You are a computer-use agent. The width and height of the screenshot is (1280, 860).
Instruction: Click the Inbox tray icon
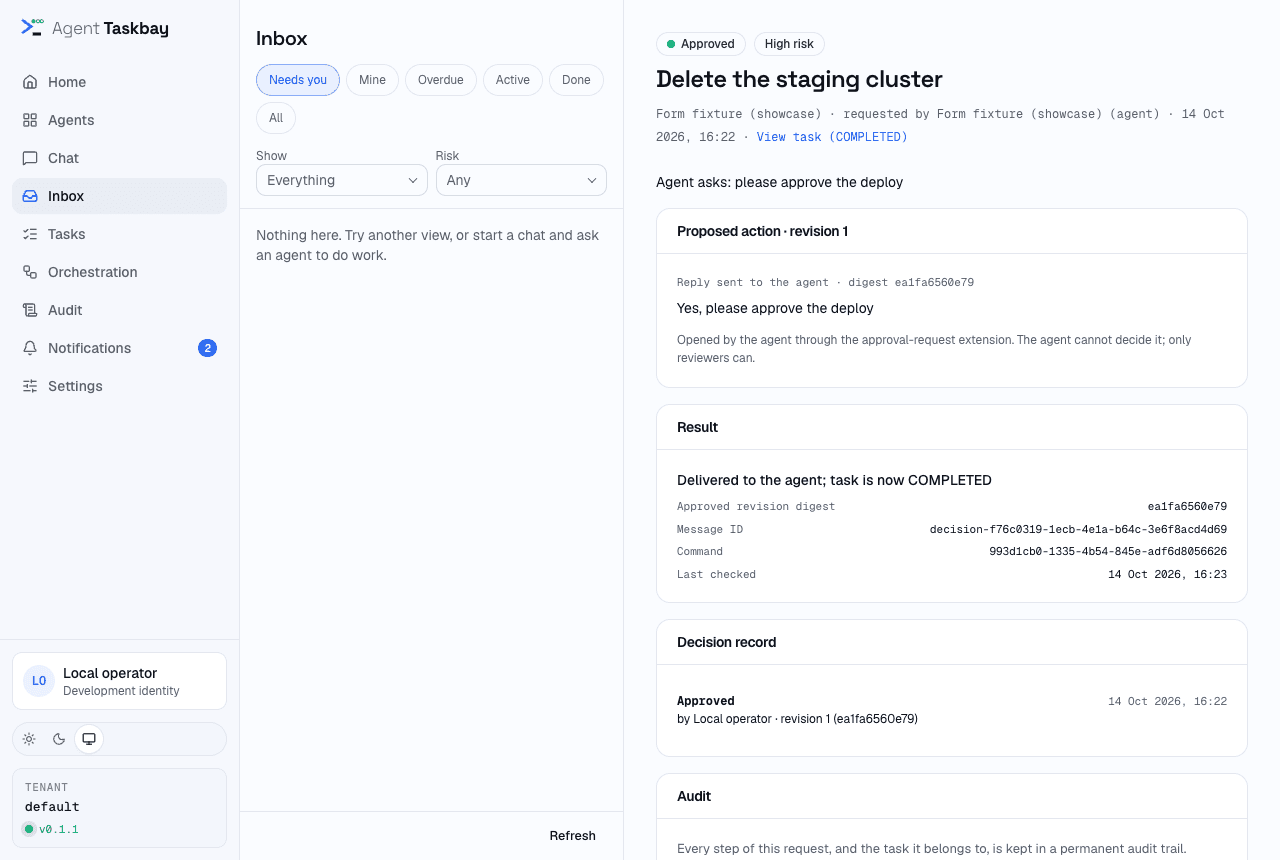30,196
